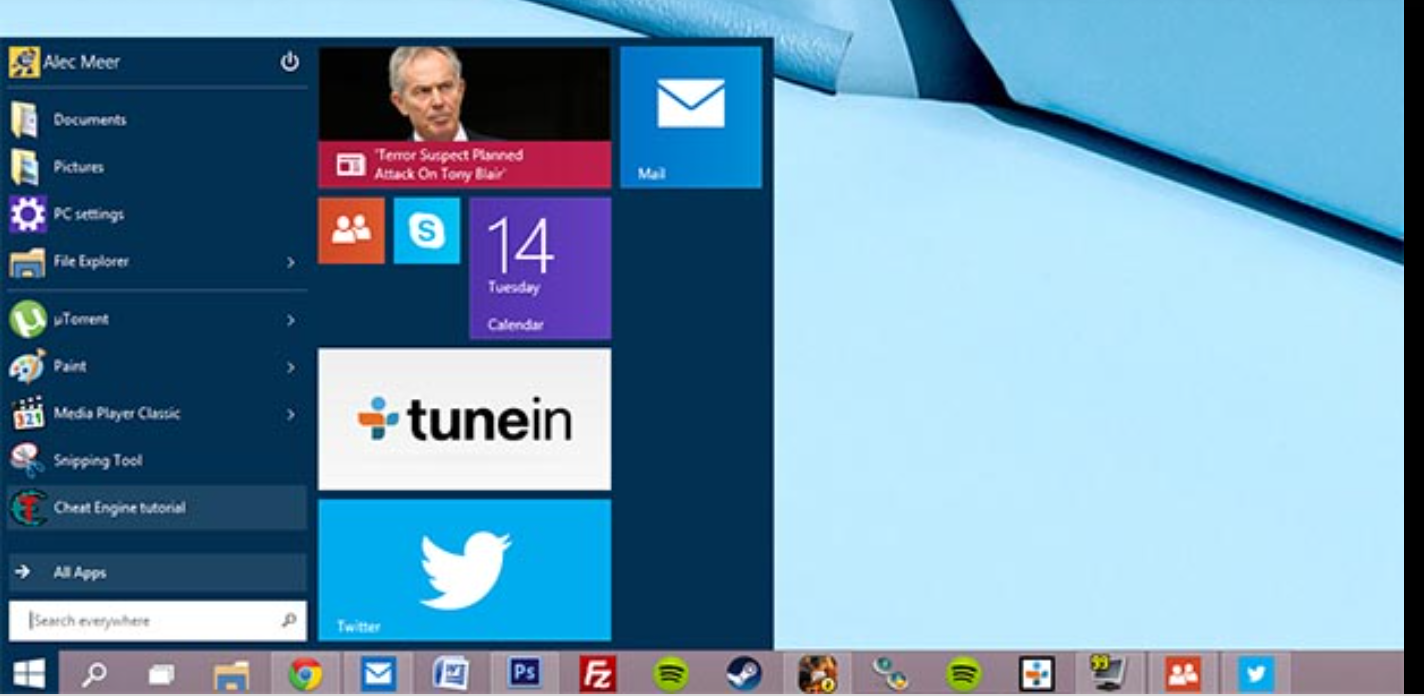Viewport: 1424px width, 696px height.
Task: Open Steam from the taskbar
Action: [x=743, y=673]
